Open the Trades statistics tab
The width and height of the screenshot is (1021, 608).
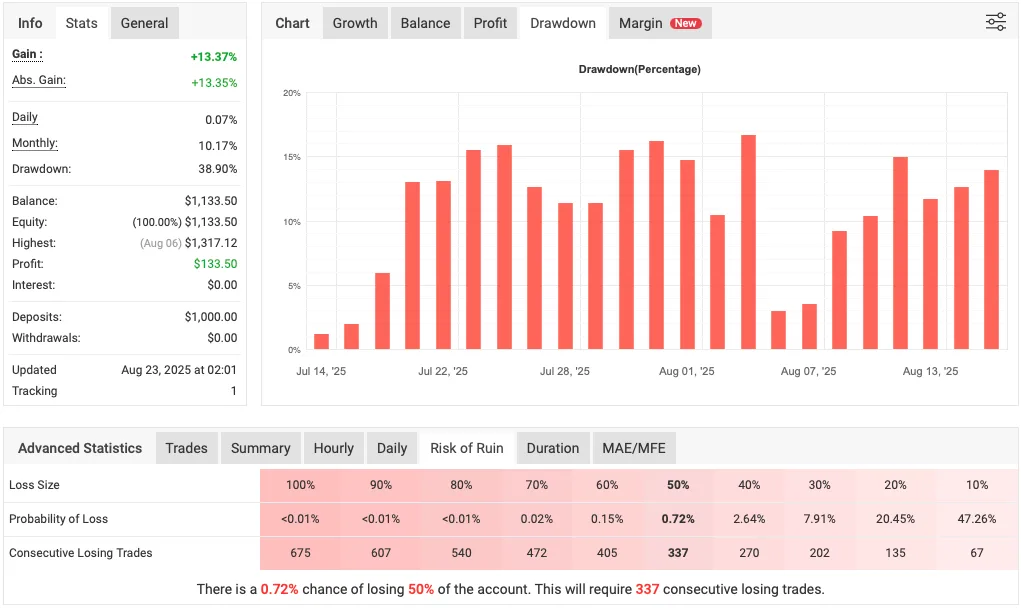click(186, 447)
